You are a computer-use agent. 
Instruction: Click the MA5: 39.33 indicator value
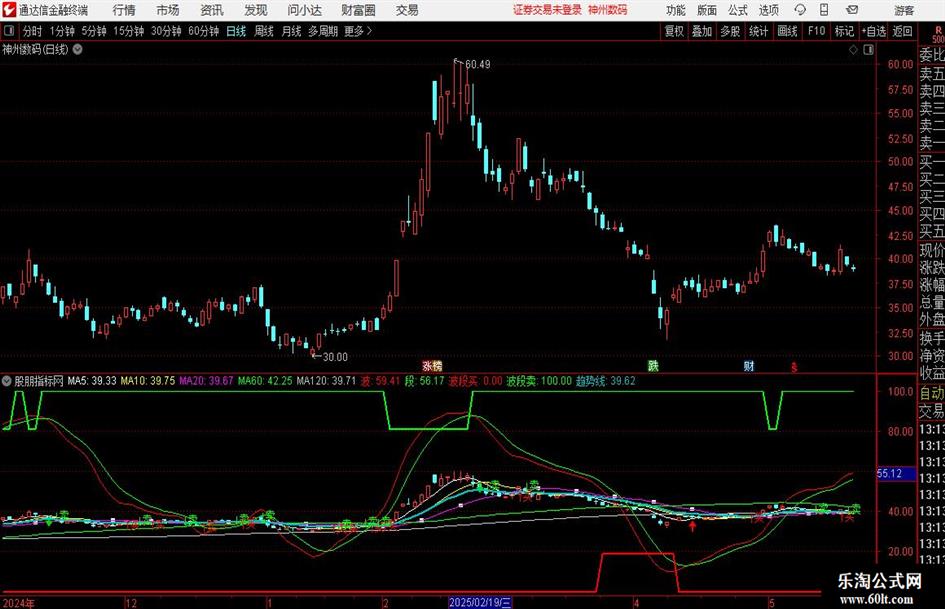click(92, 381)
